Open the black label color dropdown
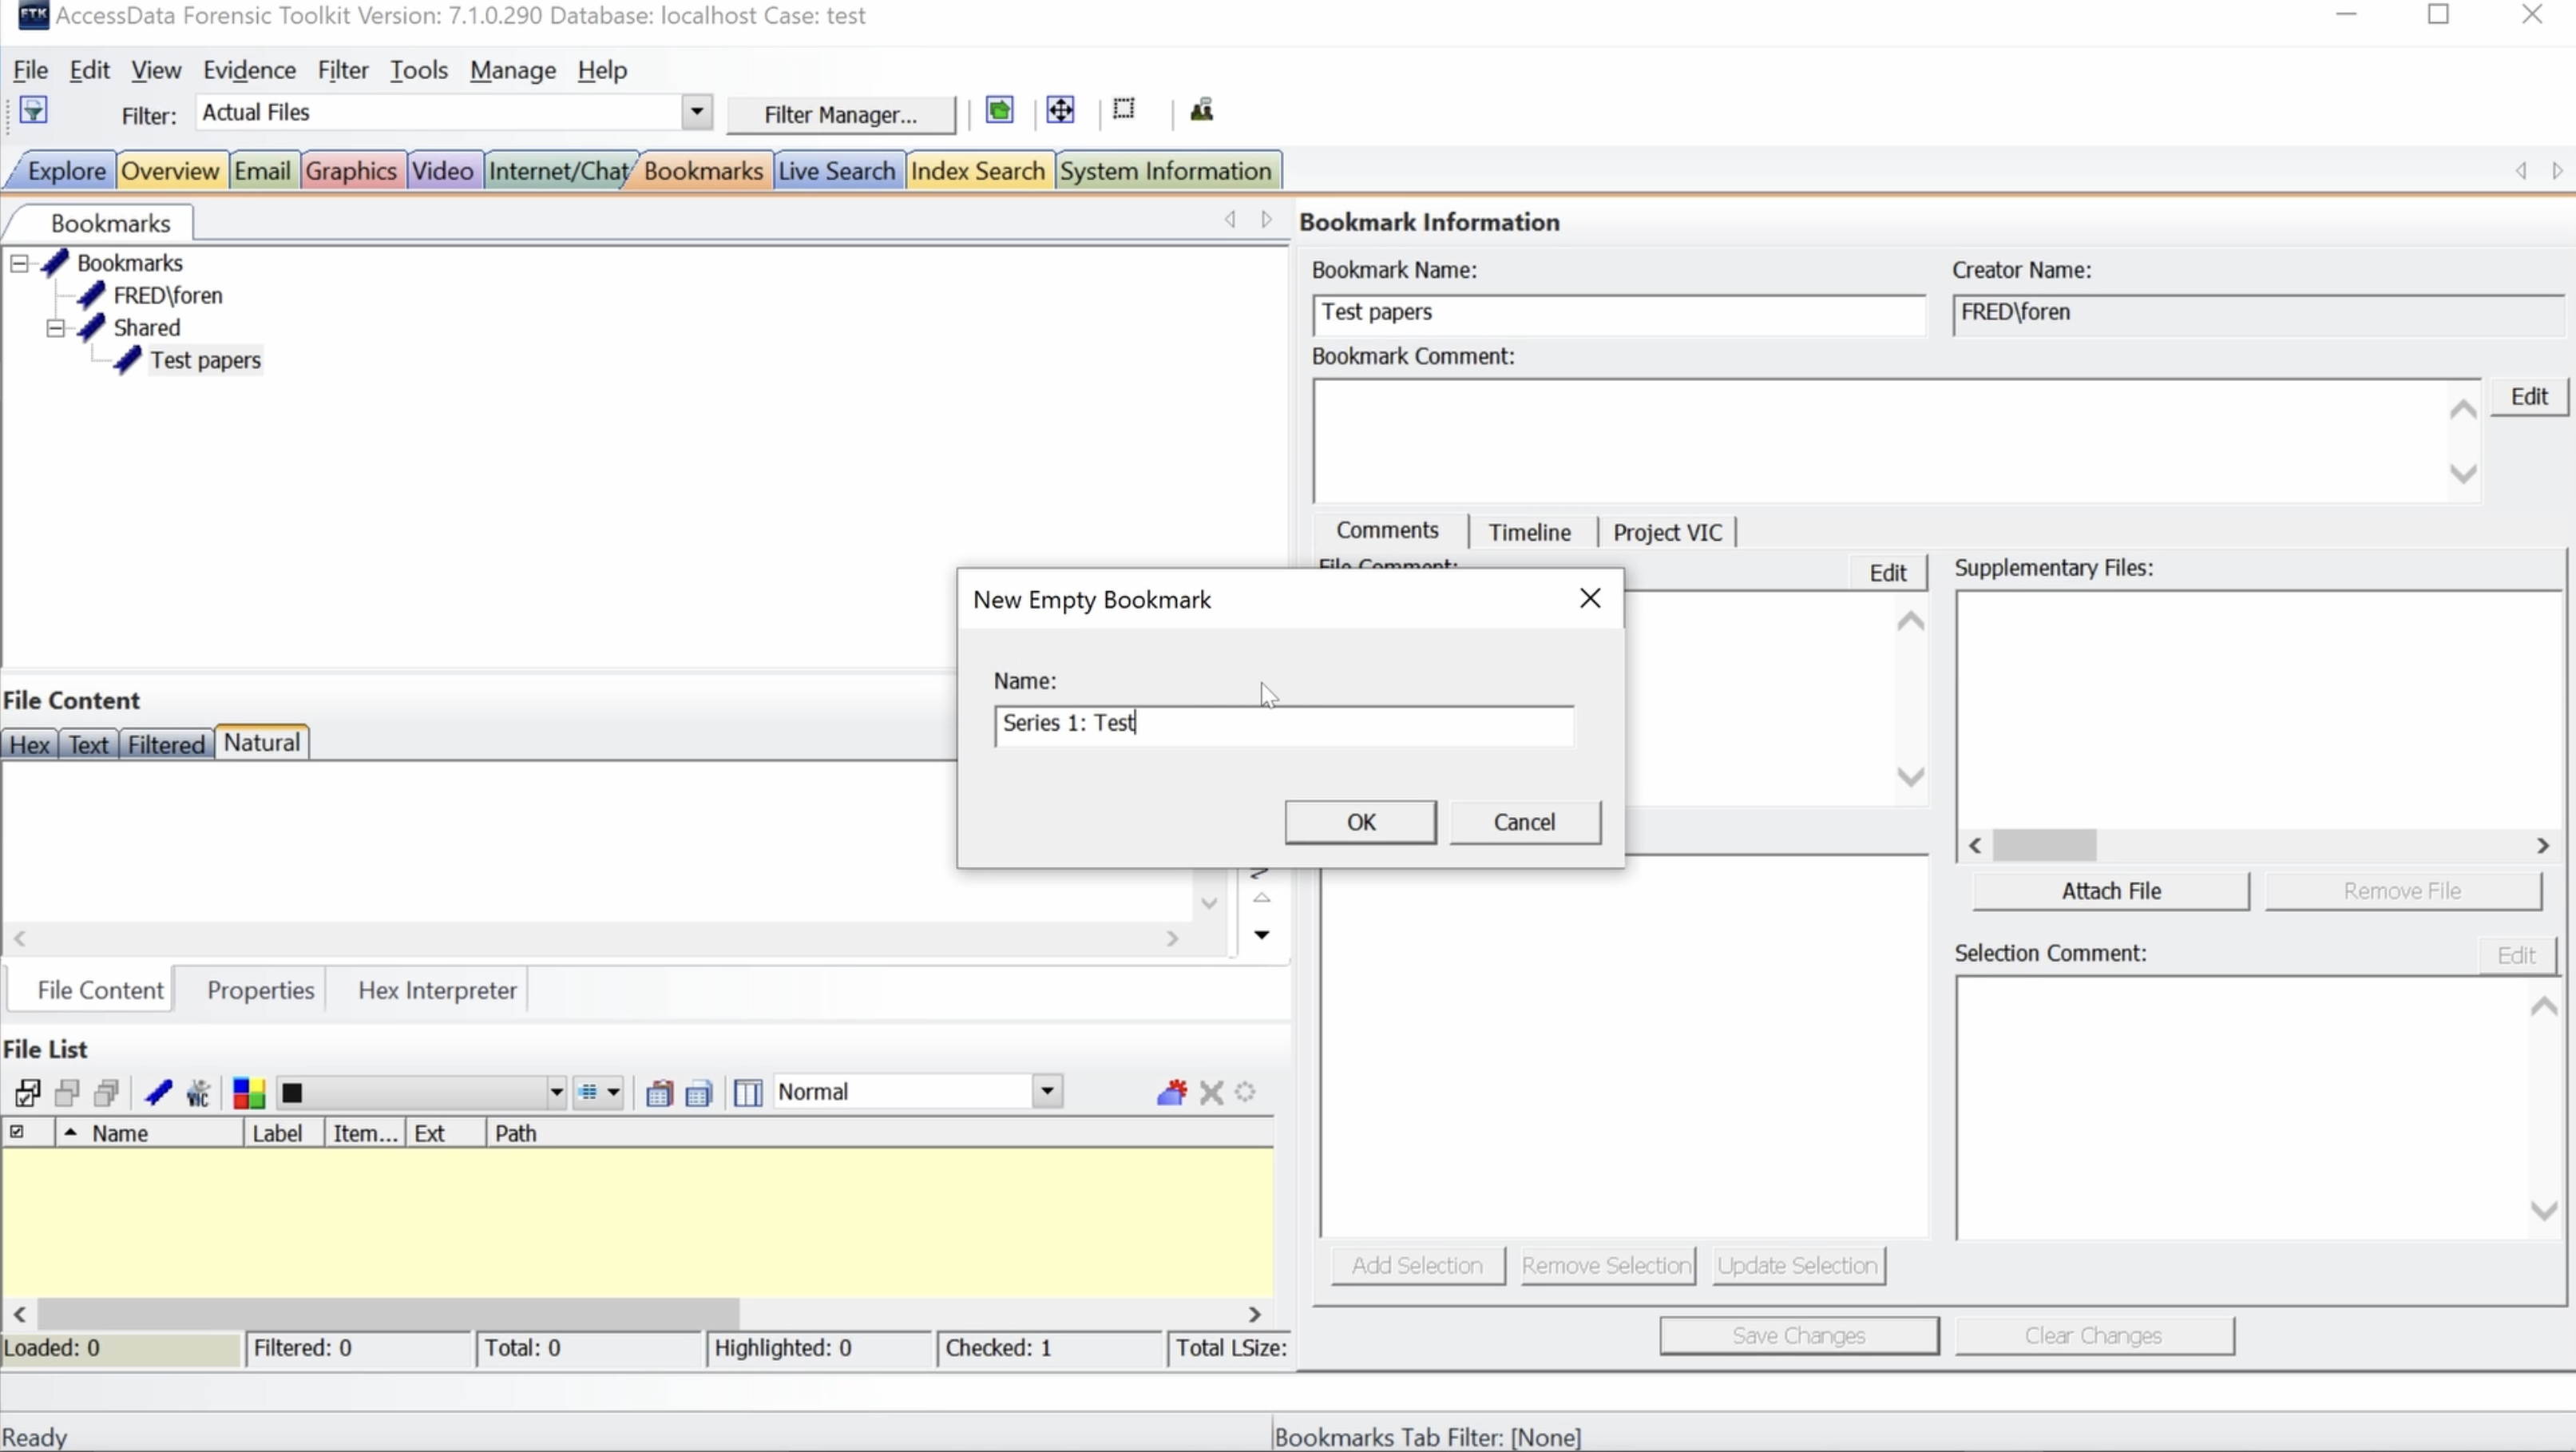 (x=556, y=1092)
